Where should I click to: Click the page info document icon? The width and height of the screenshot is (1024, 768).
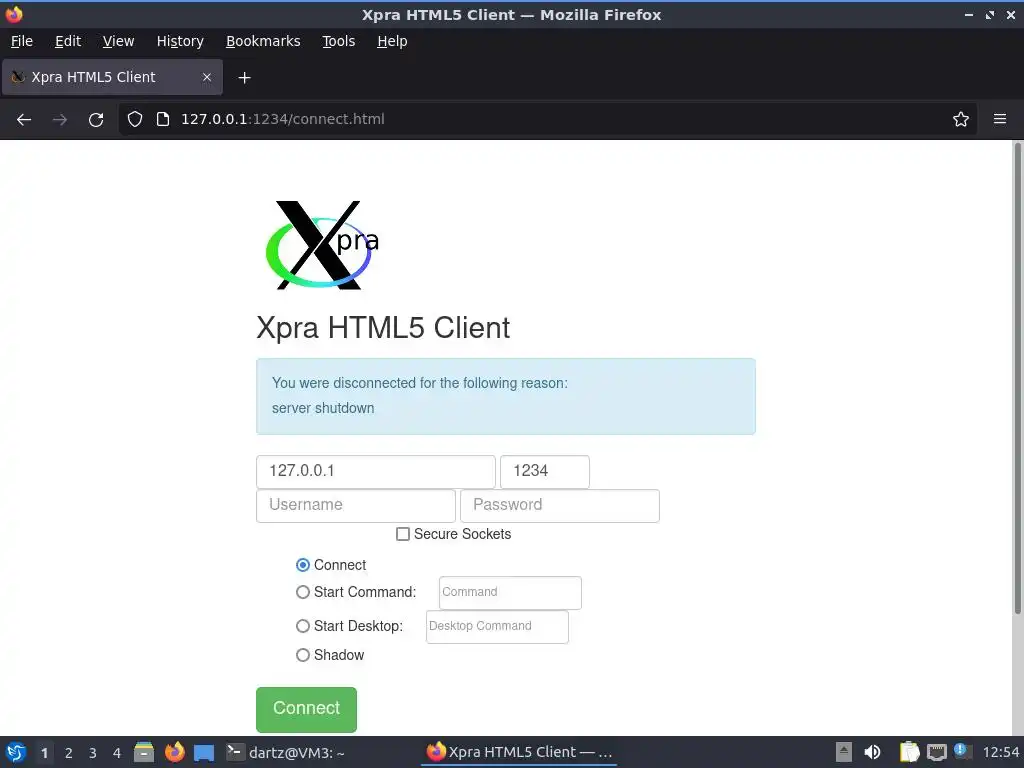(x=163, y=119)
